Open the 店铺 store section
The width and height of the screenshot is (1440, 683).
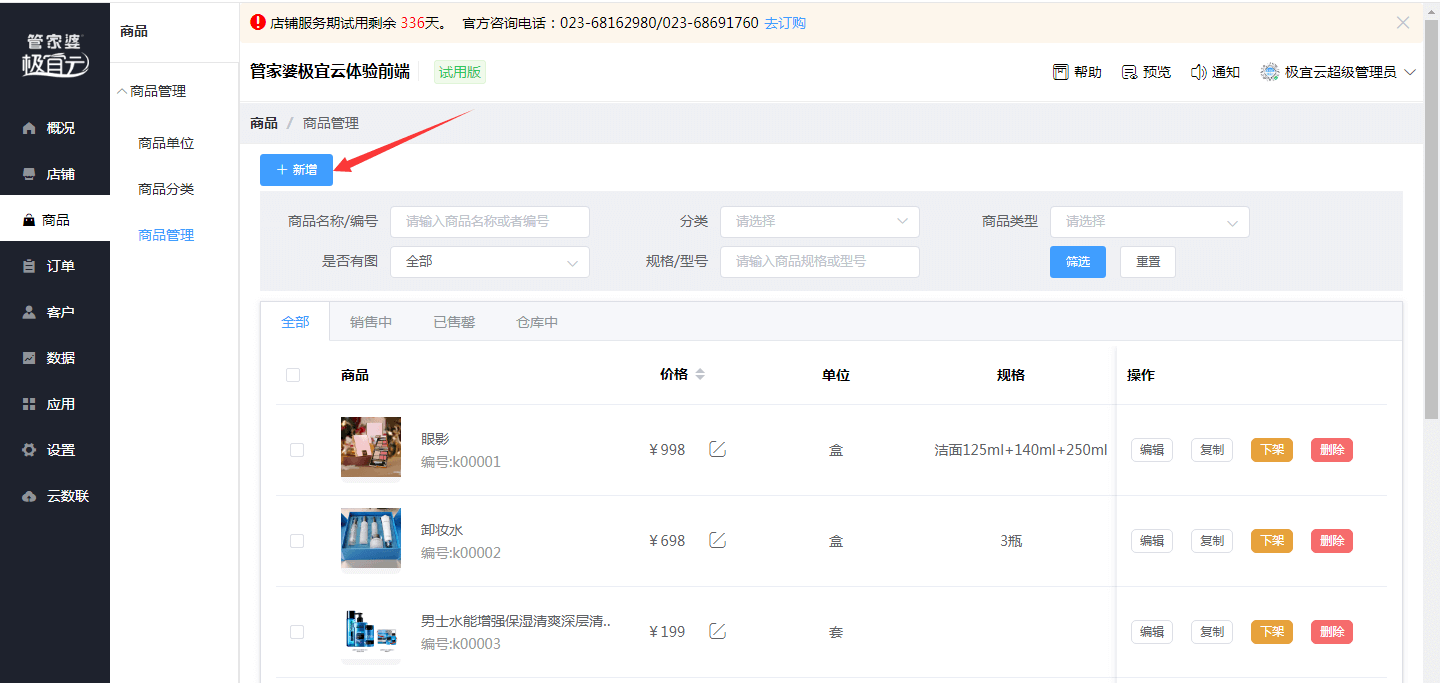coord(55,174)
